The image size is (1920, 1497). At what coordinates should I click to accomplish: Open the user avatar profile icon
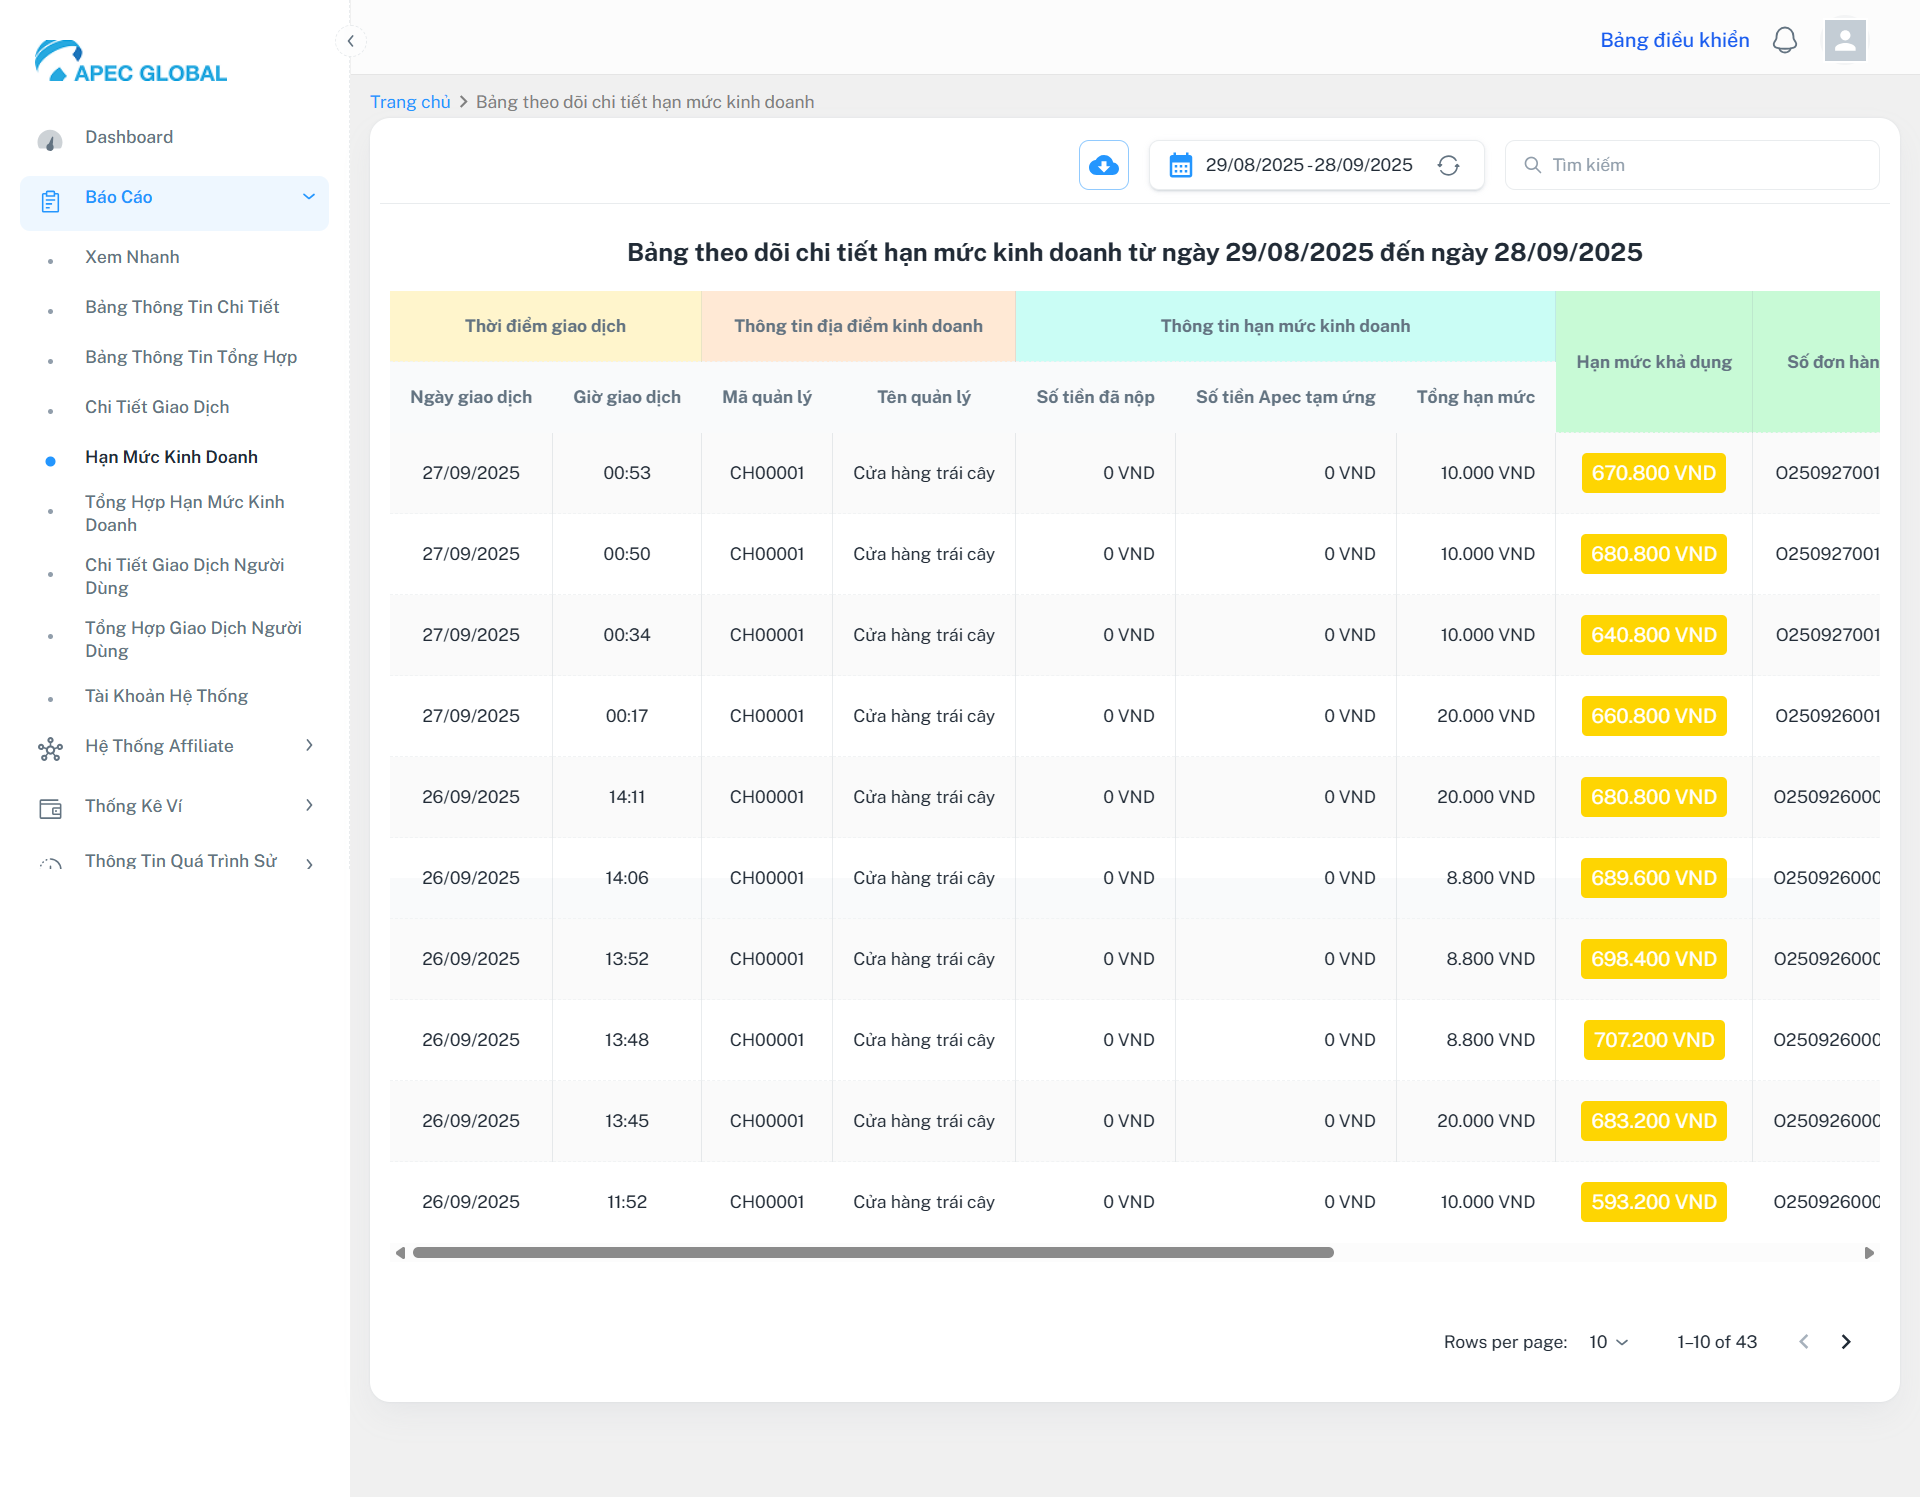point(1845,40)
